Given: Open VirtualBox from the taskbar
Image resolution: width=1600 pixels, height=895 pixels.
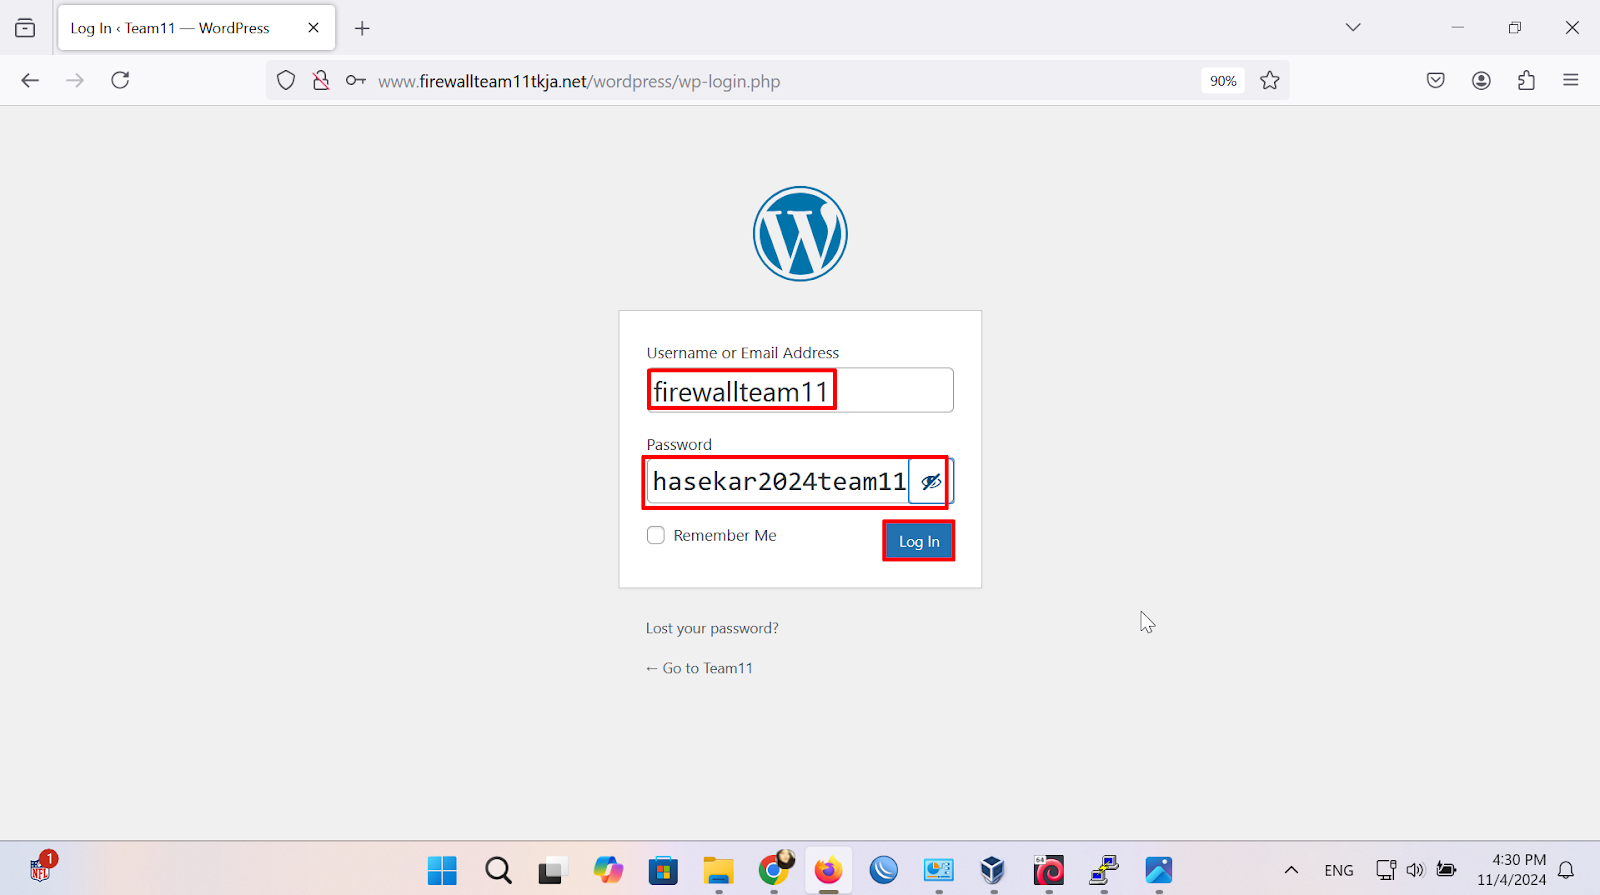Looking at the screenshot, I should [992, 870].
